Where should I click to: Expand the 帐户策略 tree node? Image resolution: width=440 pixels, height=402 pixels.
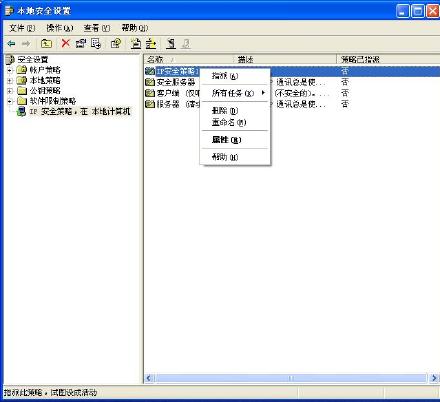click(x=10, y=70)
